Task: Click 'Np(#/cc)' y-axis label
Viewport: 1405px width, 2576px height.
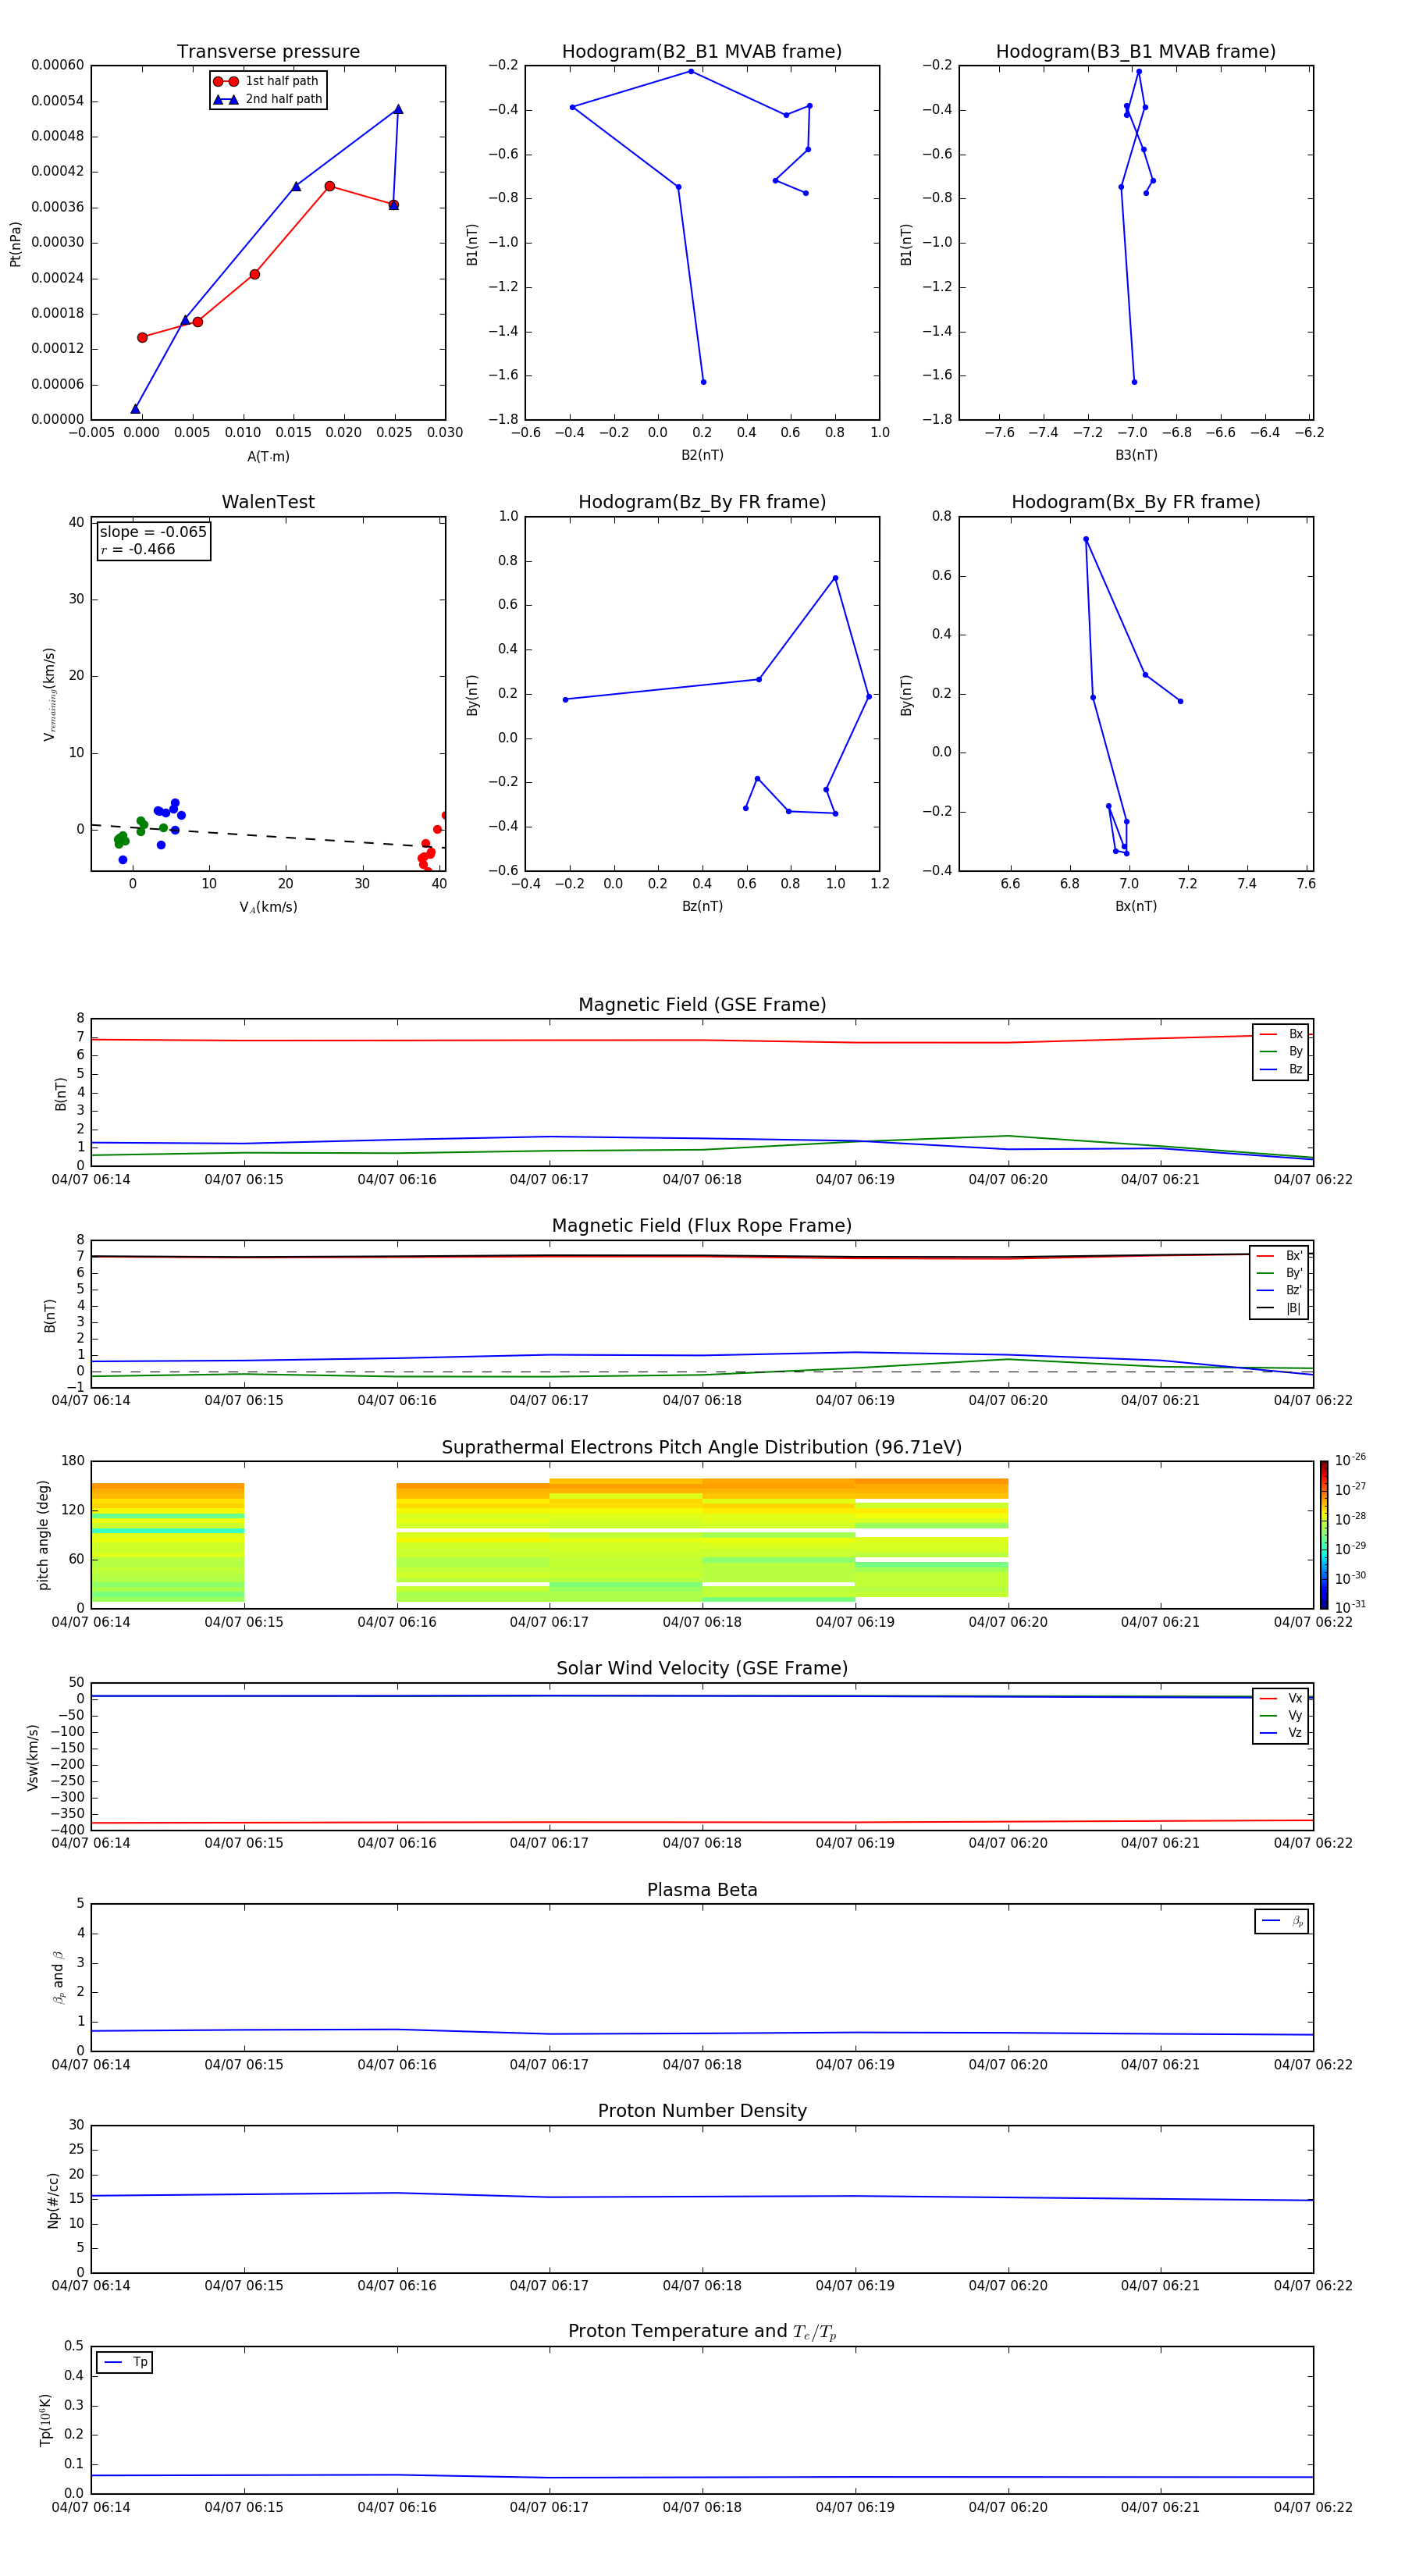Action: [53, 2200]
